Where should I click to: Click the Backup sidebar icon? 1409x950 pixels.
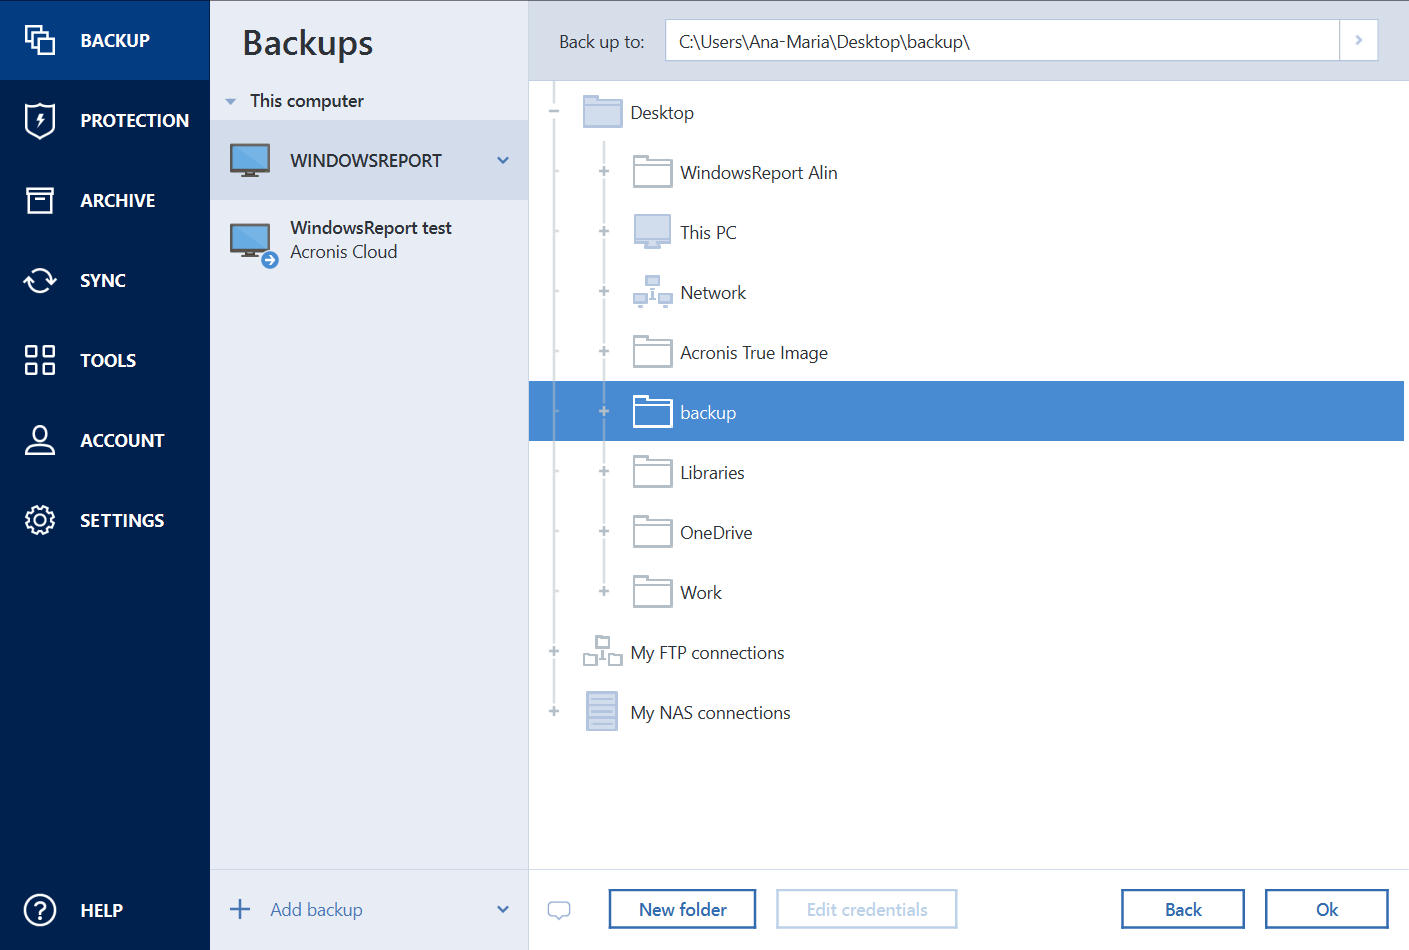[x=40, y=40]
